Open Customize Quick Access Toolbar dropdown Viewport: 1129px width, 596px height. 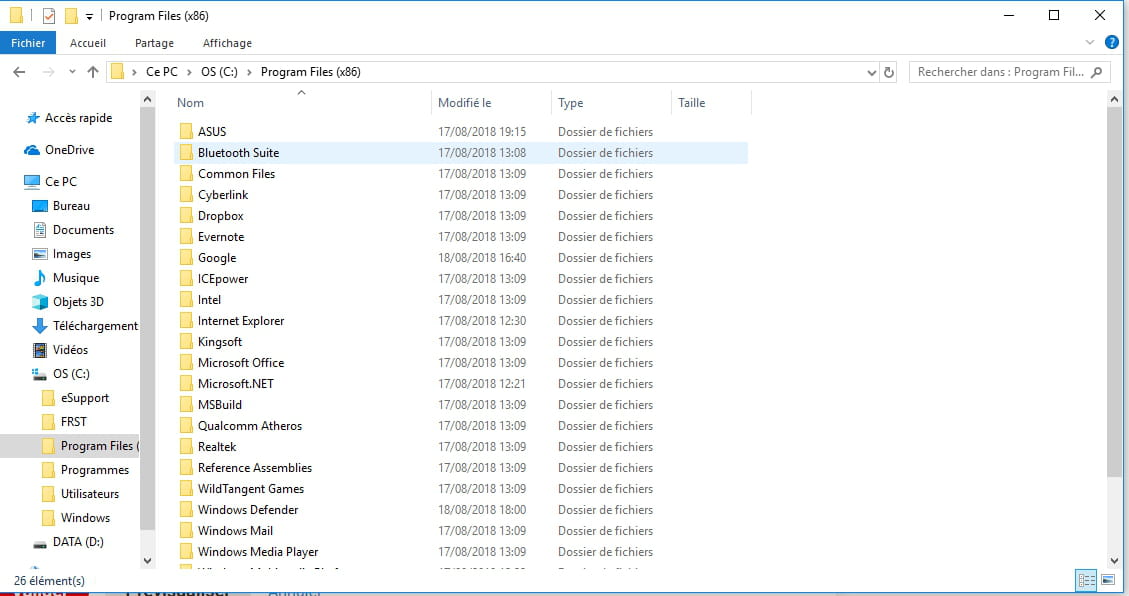point(89,16)
